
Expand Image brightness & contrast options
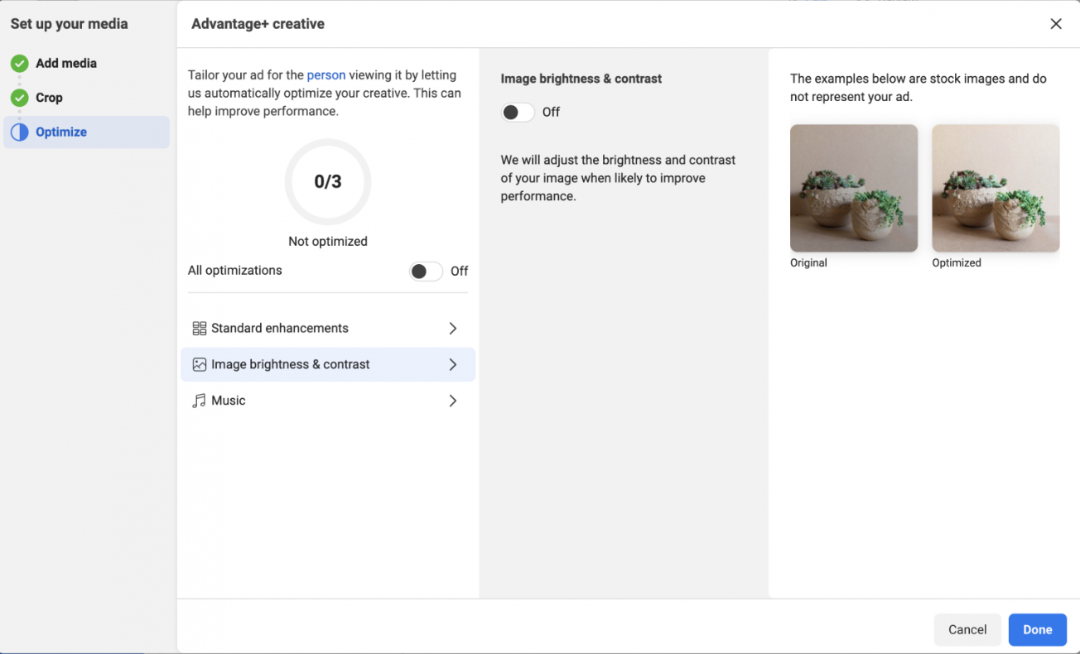(x=453, y=364)
